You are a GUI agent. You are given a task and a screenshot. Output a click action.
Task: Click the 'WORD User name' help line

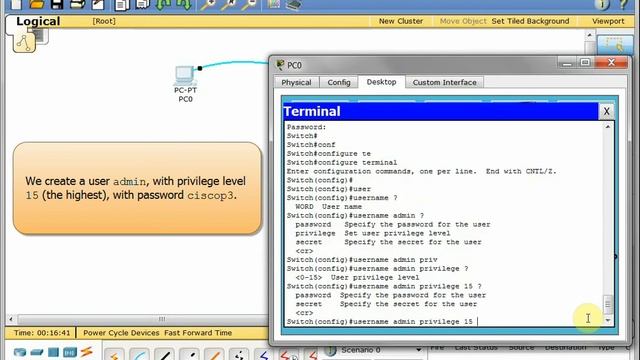328,207
